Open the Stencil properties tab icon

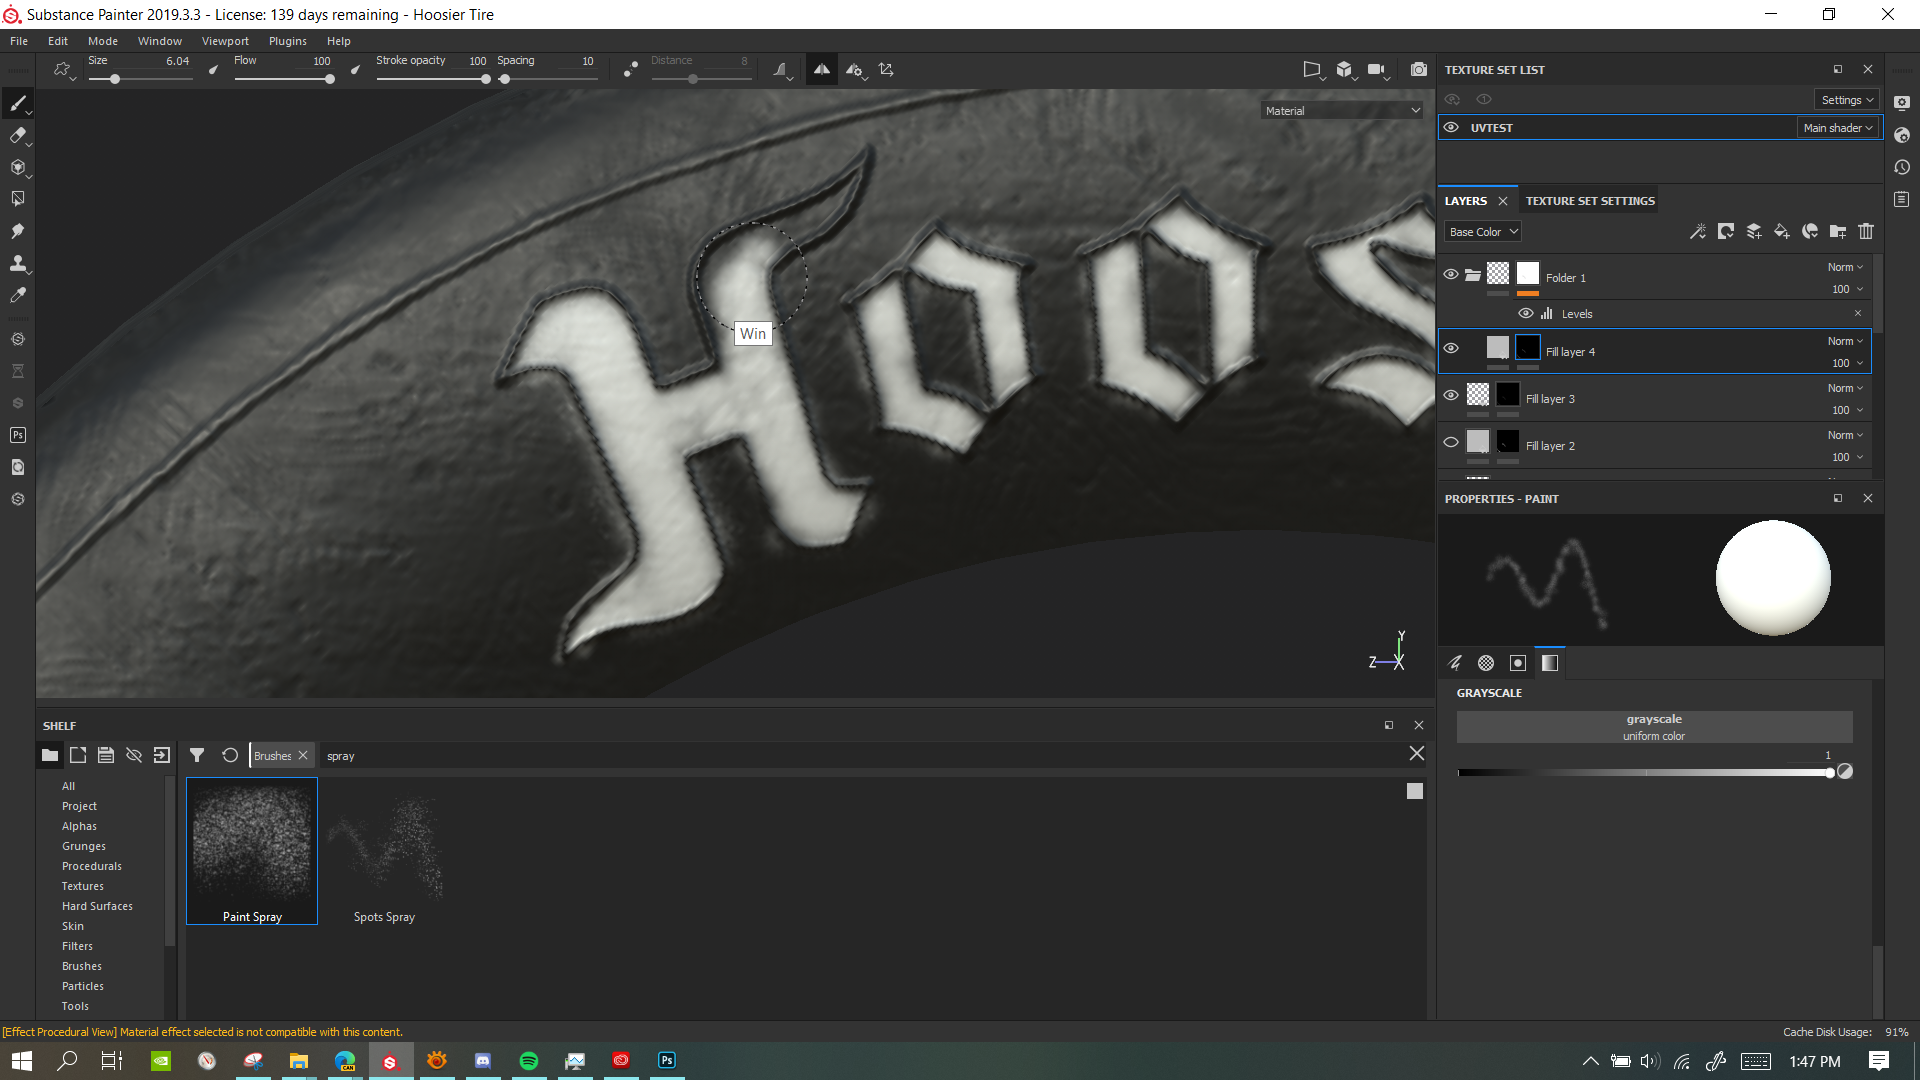[1518, 663]
